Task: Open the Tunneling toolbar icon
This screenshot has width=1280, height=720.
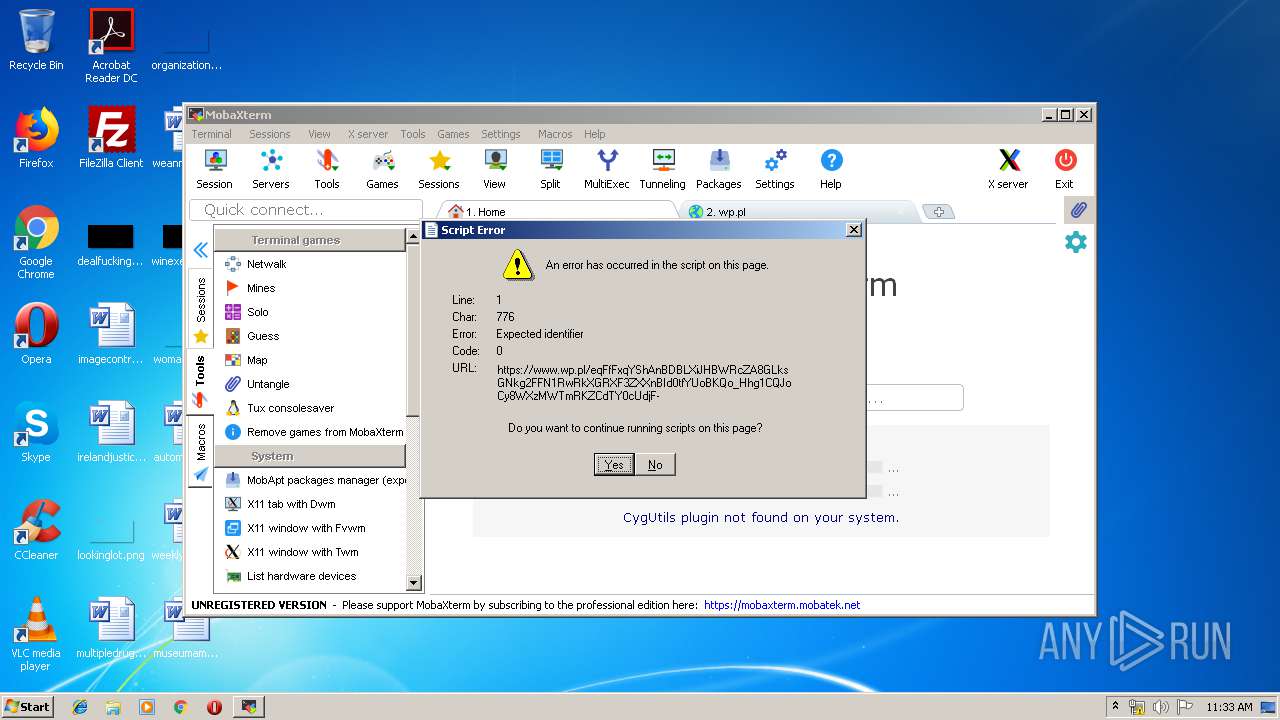Action: pos(663,169)
